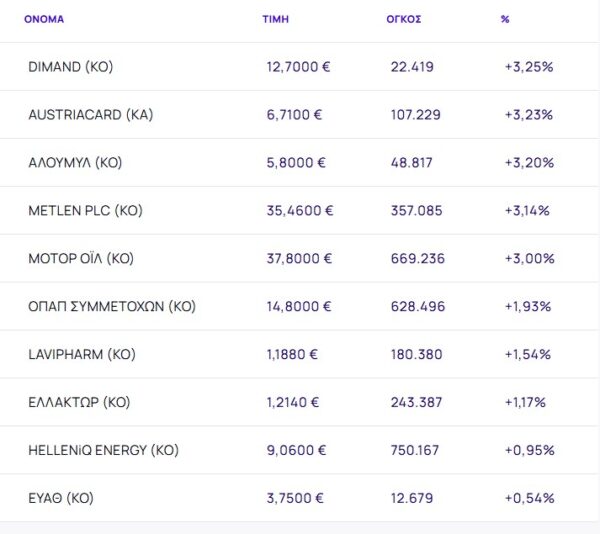The width and height of the screenshot is (600, 534).
Task: Open the ΕΥΑΘ (ΚΟ) stock
Action: point(67,498)
